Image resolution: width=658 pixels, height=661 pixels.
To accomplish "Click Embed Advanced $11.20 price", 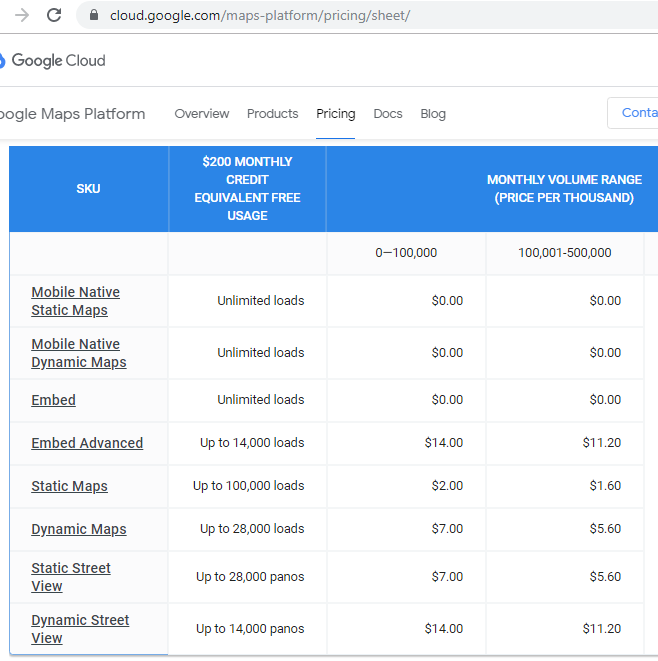I will point(602,443).
